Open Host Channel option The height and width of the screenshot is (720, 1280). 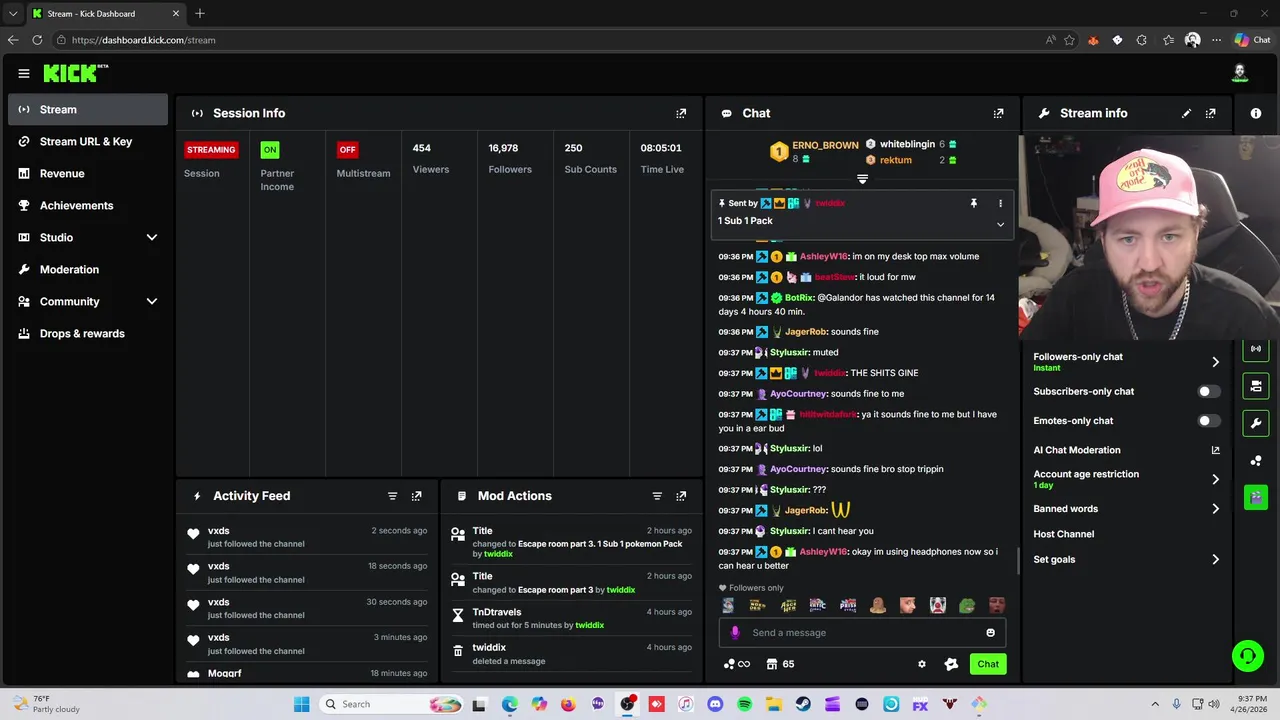pos(1064,534)
